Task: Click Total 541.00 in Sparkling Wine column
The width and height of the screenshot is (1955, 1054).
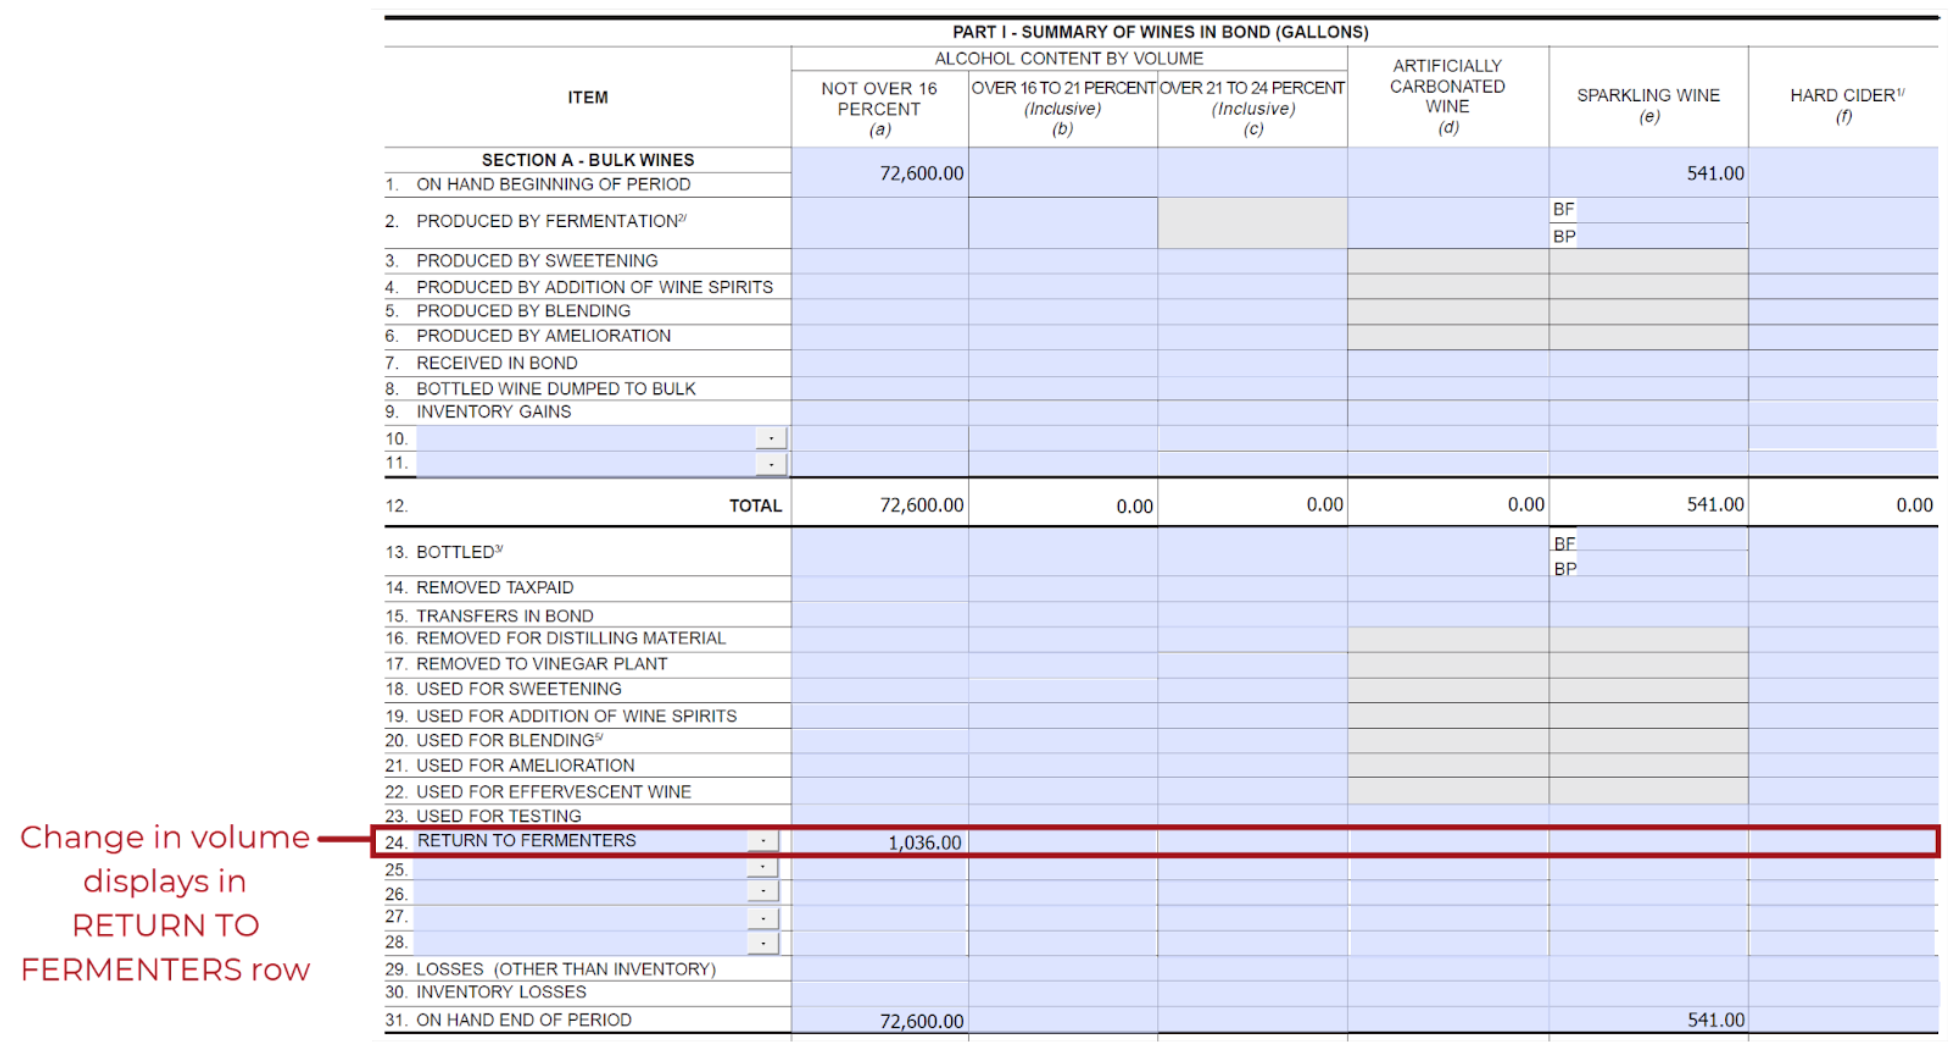Action: pos(1715,505)
